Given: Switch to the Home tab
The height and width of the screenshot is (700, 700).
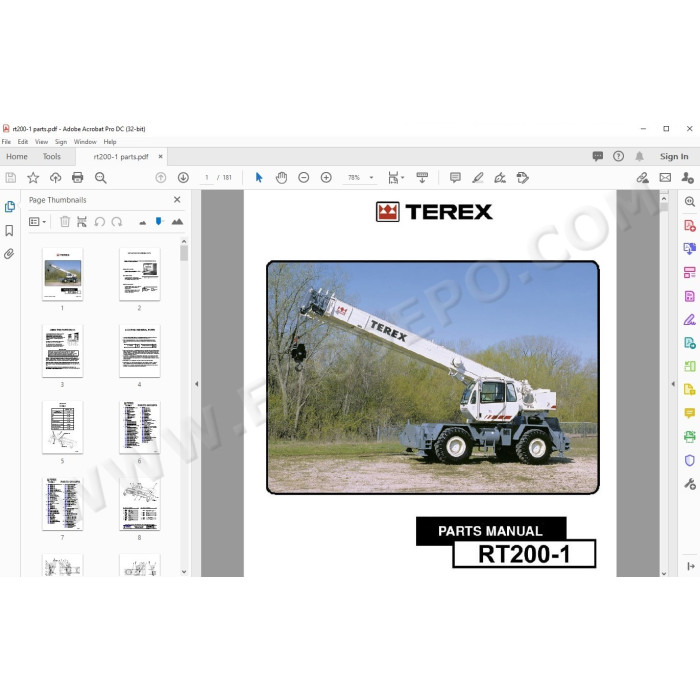Looking at the screenshot, I should (17, 156).
